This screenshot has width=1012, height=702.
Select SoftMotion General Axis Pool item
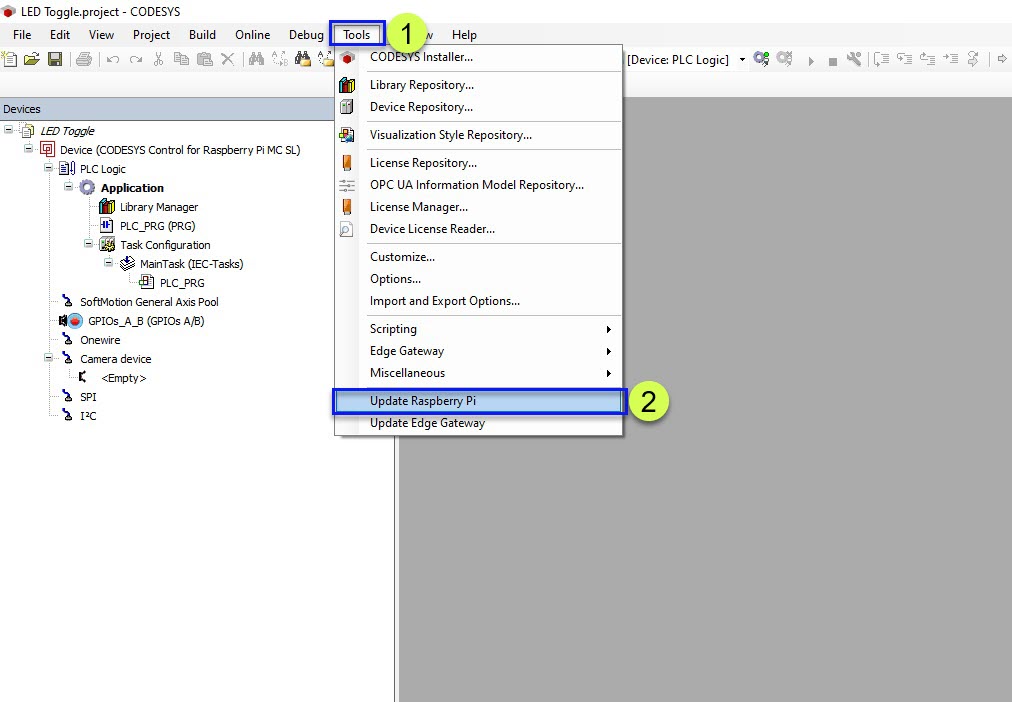149,302
